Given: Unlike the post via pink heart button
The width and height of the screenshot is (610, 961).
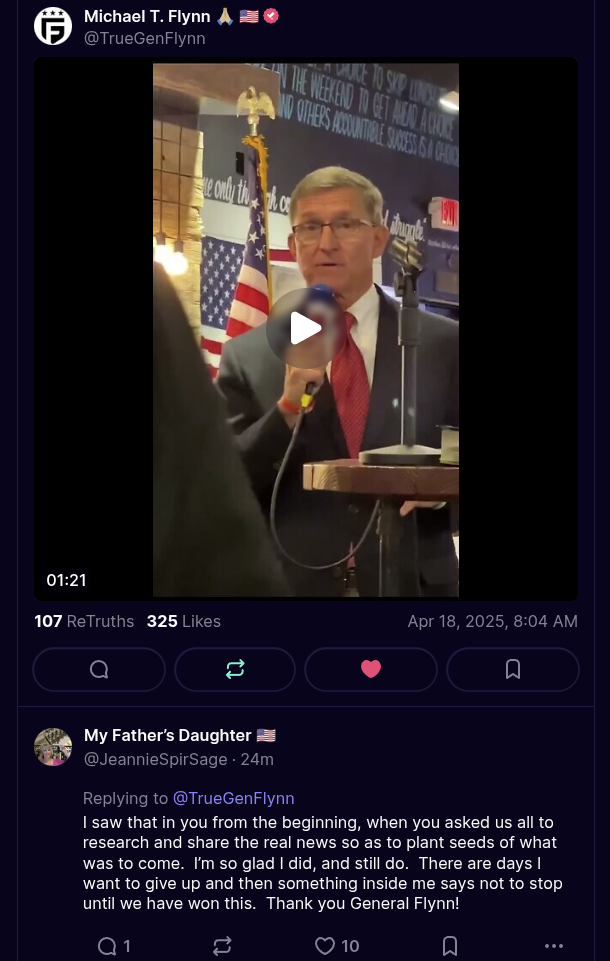Looking at the screenshot, I should coord(371,669).
